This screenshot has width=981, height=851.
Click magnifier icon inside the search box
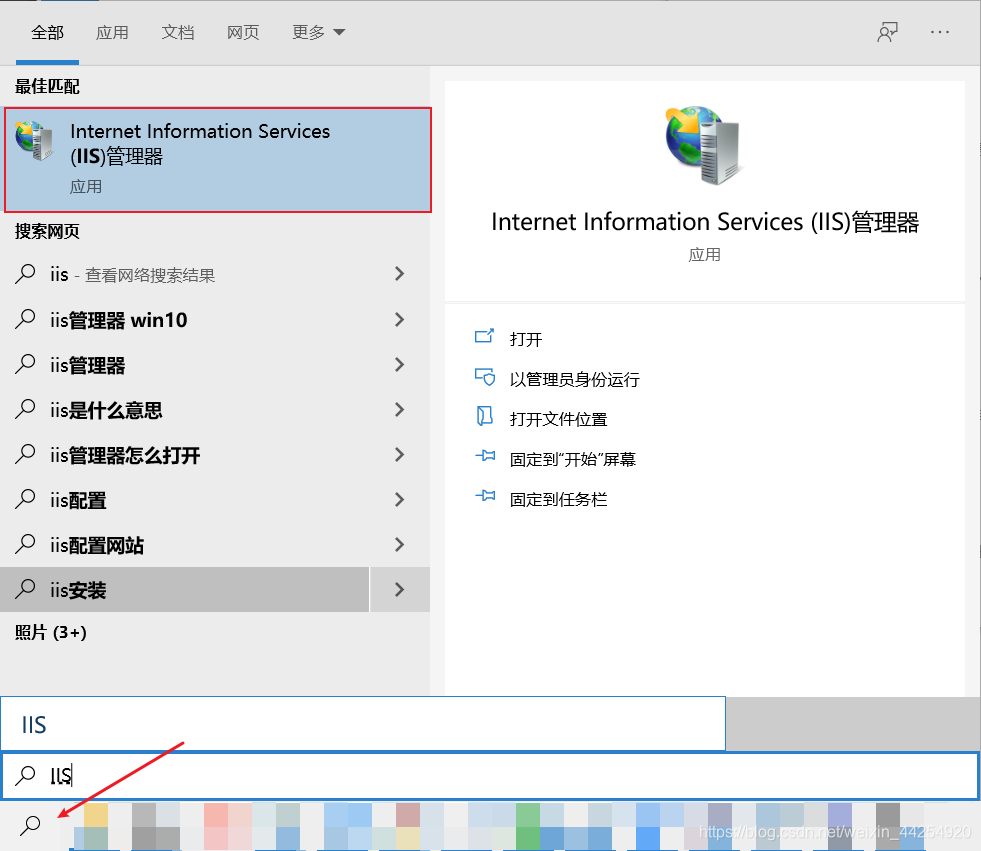(x=26, y=775)
